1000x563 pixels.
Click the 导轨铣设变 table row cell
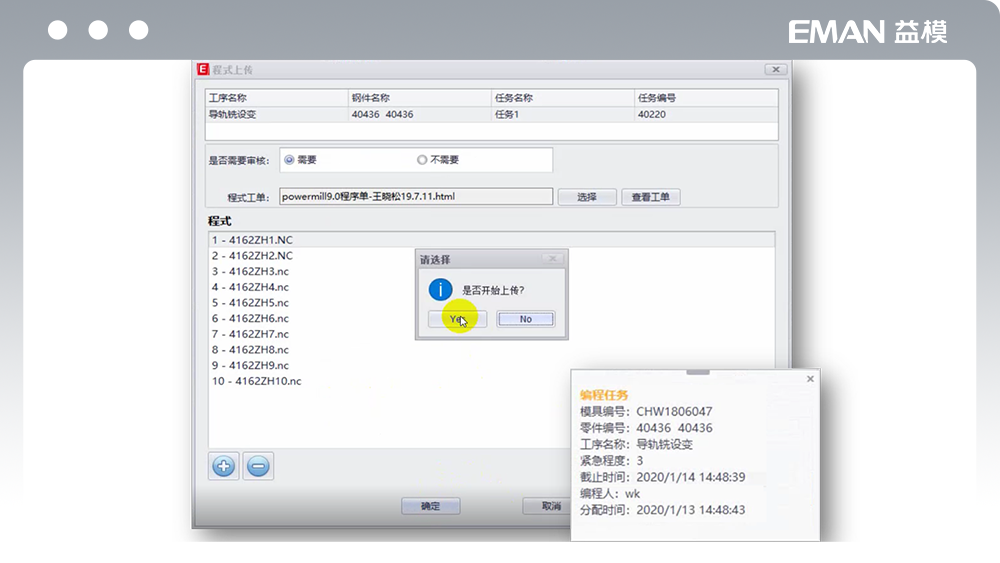point(232,114)
